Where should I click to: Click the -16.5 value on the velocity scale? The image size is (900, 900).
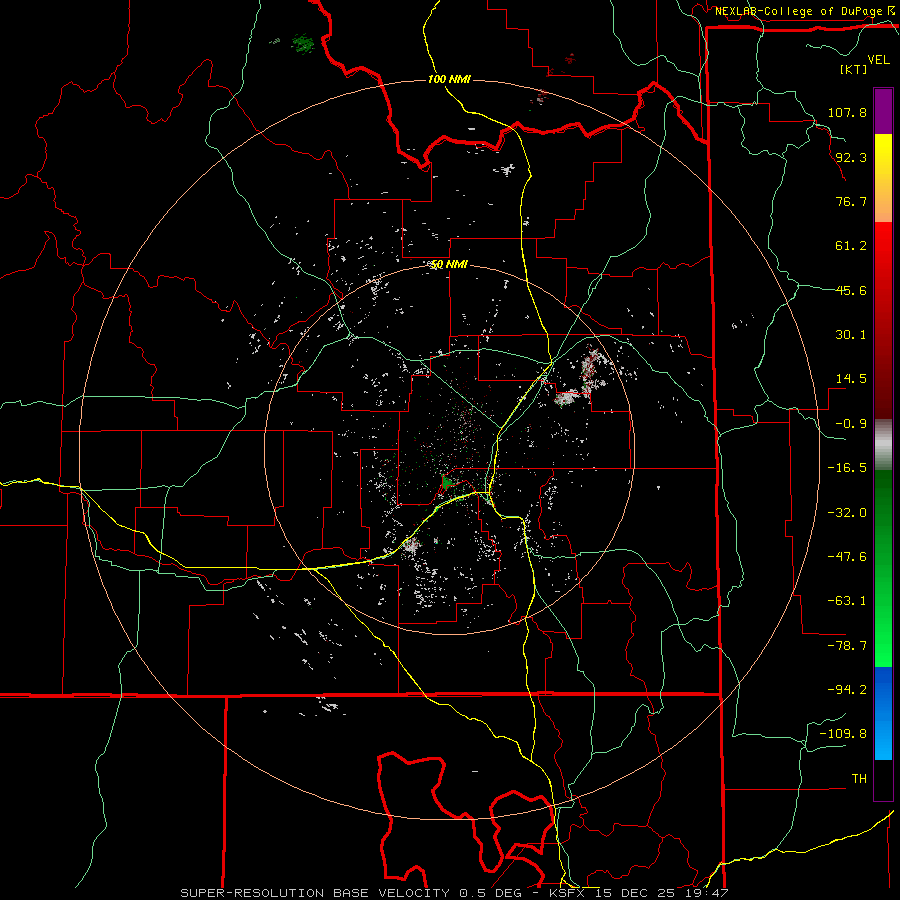(847, 468)
